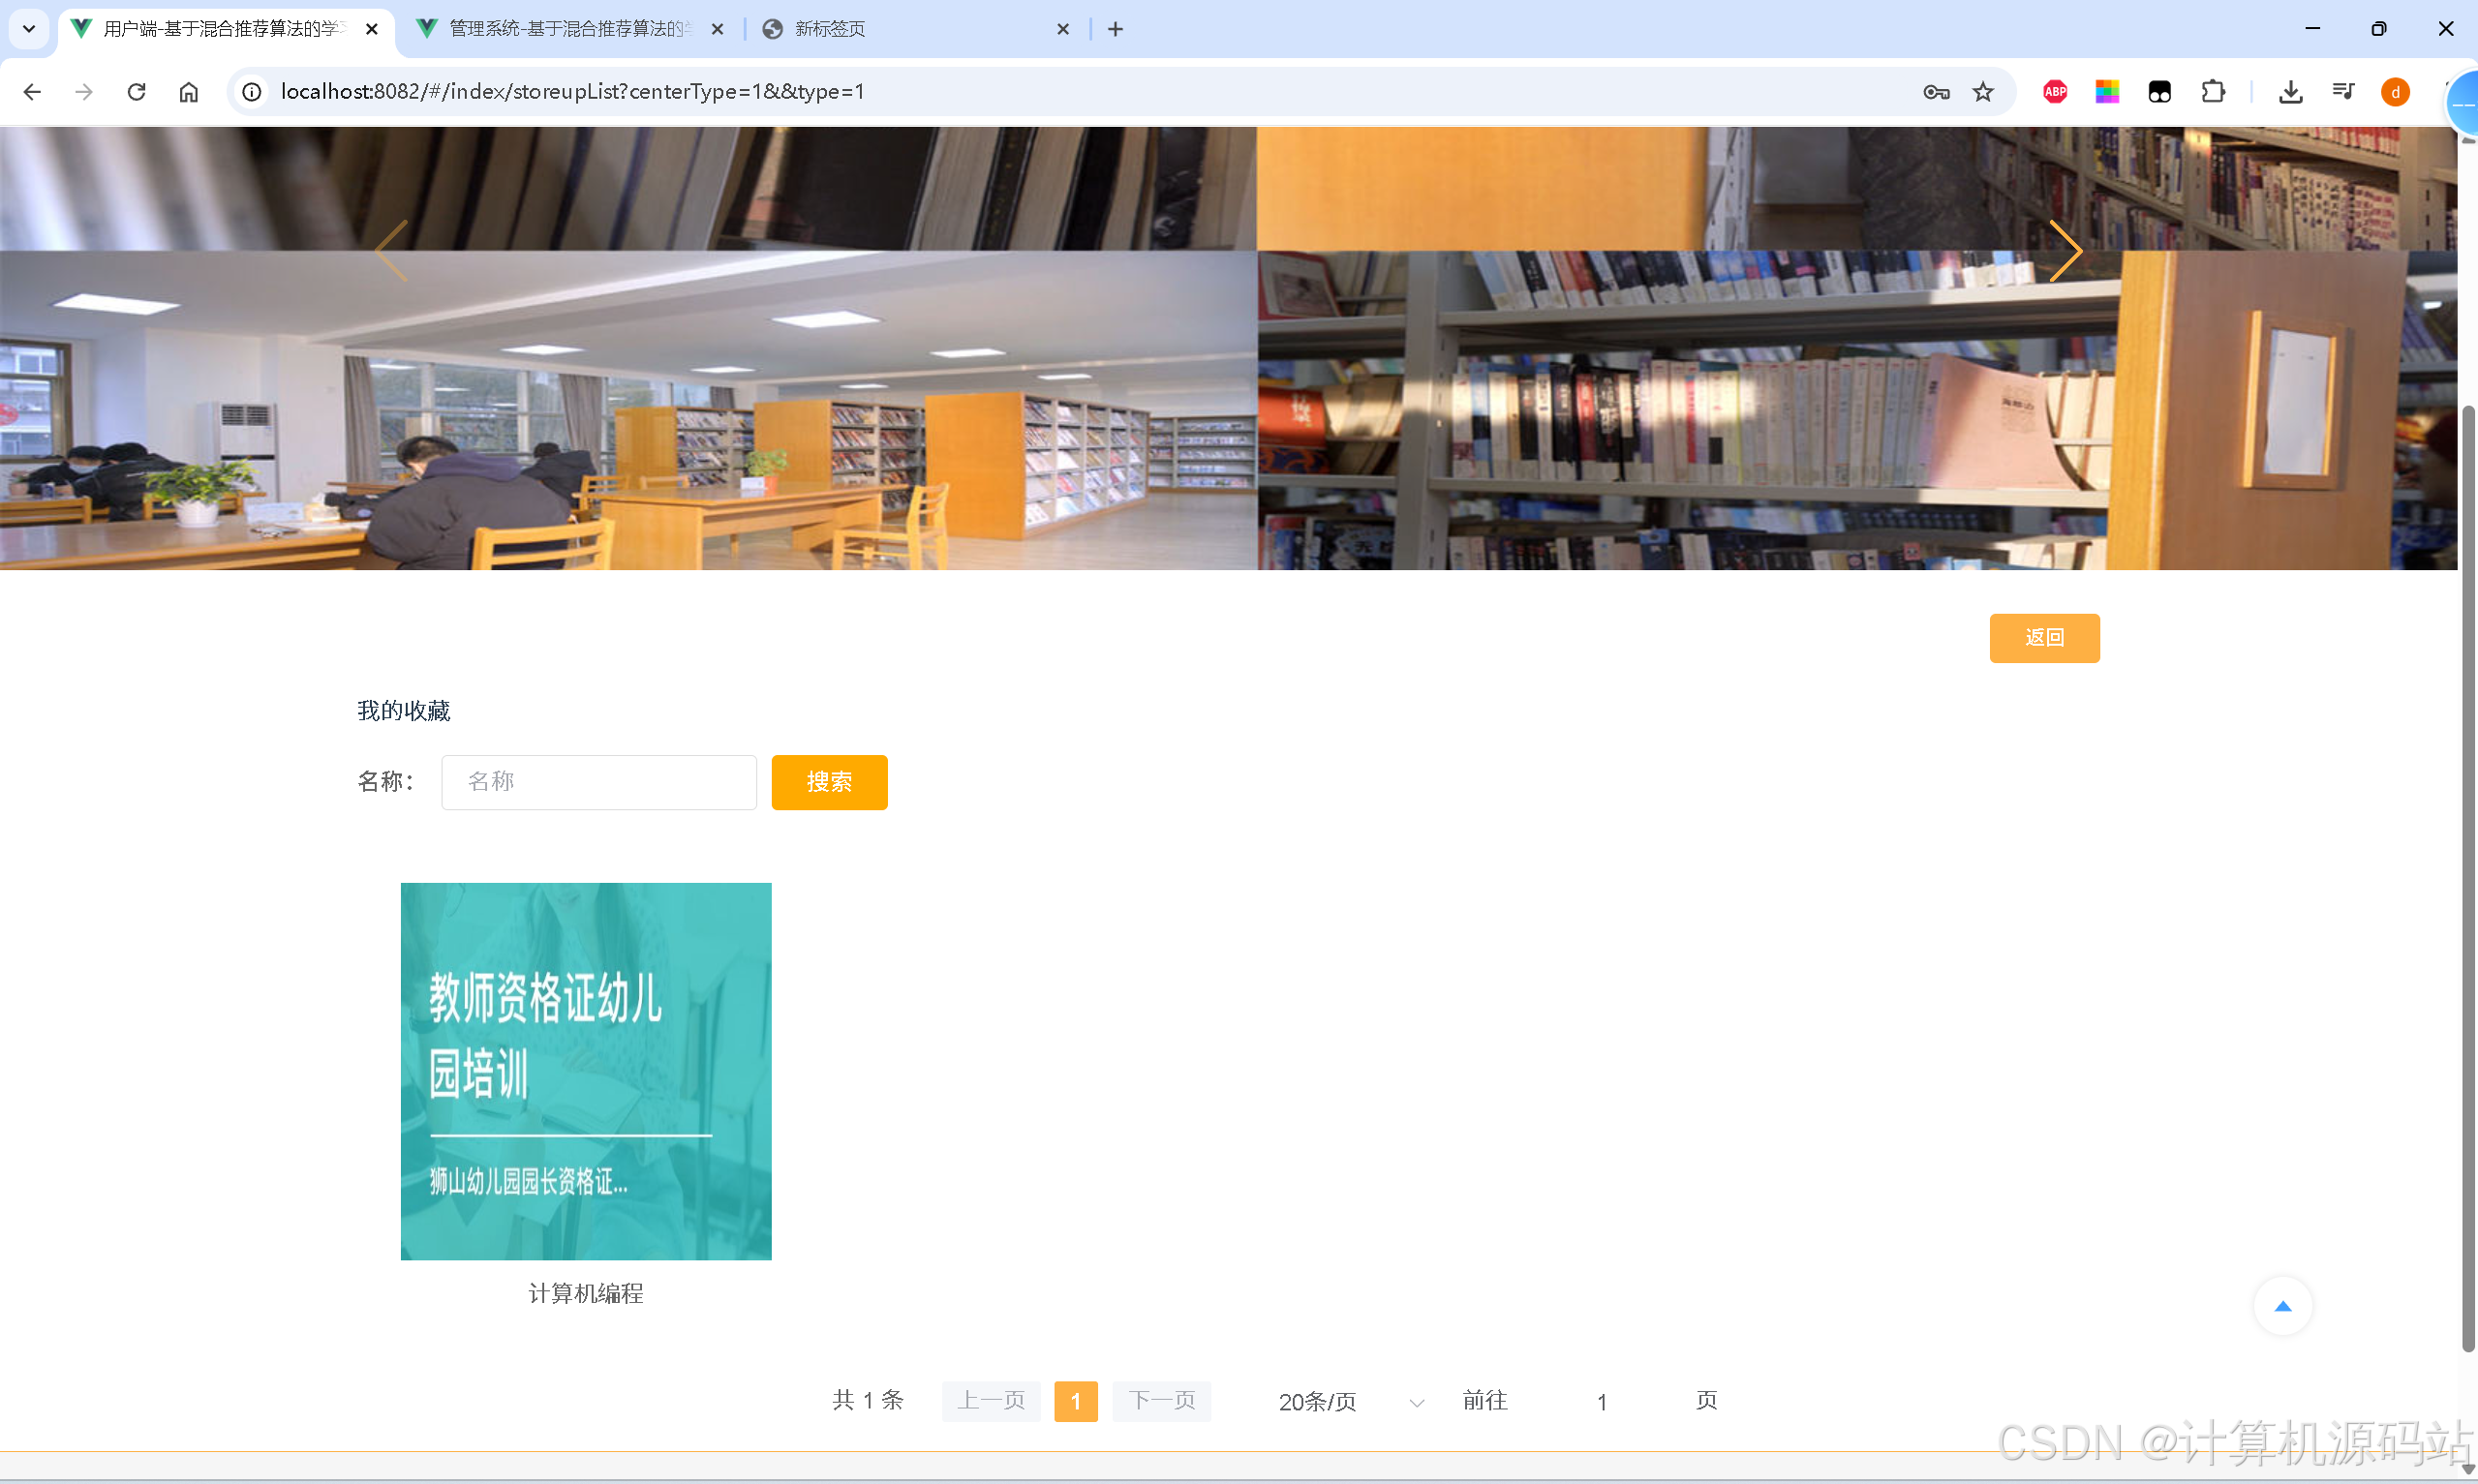
Task: Open the profile avatar menu
Action: pos(2395,91)
